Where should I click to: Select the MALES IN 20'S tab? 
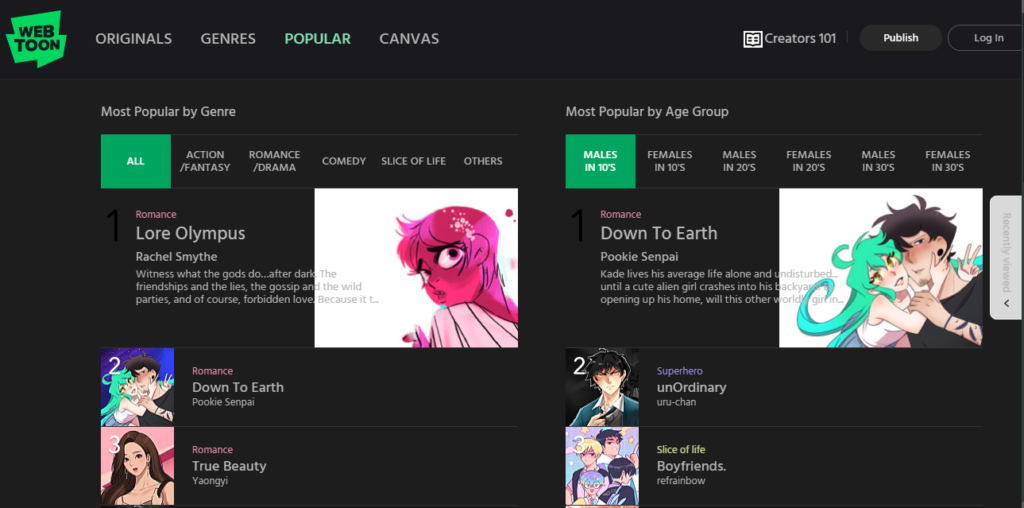click(x=739, y=161)
